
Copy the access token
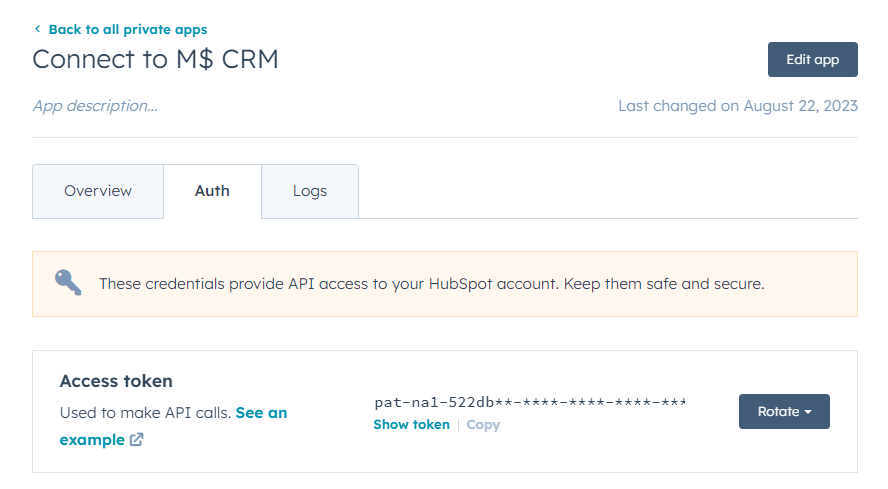pyautogui.click(x=483, y=425)
